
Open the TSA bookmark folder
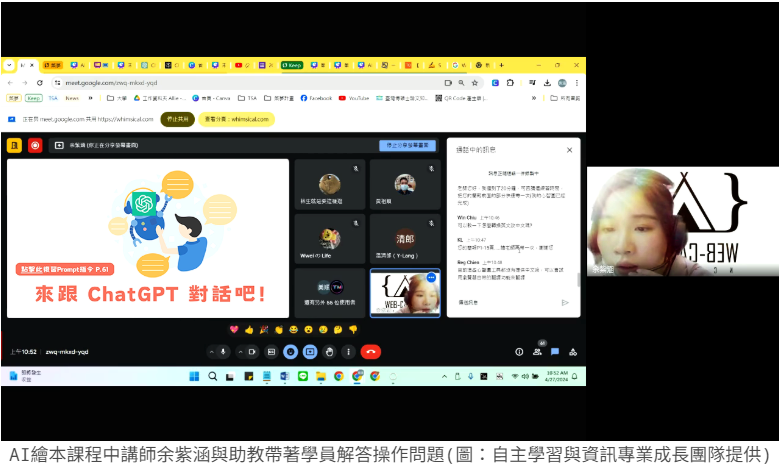pyautogui.click(x=247, y=98)
